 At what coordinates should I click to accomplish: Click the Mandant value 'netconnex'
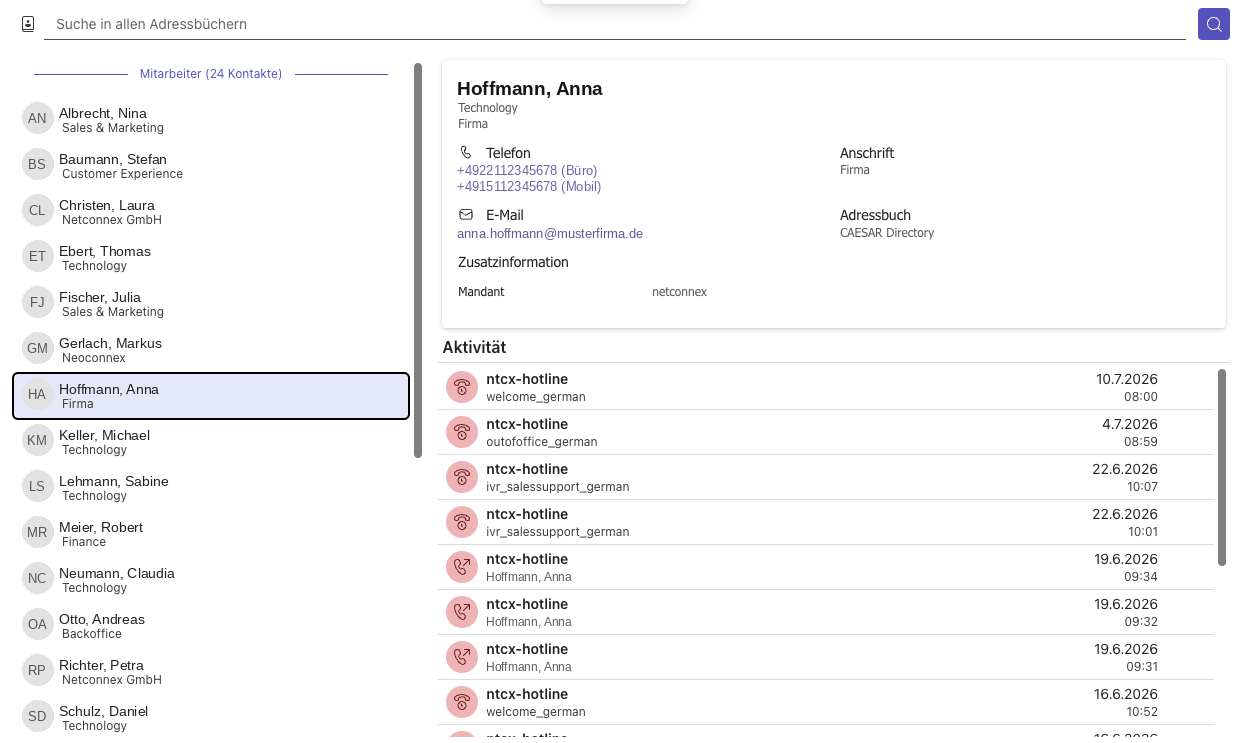(679, 292)
